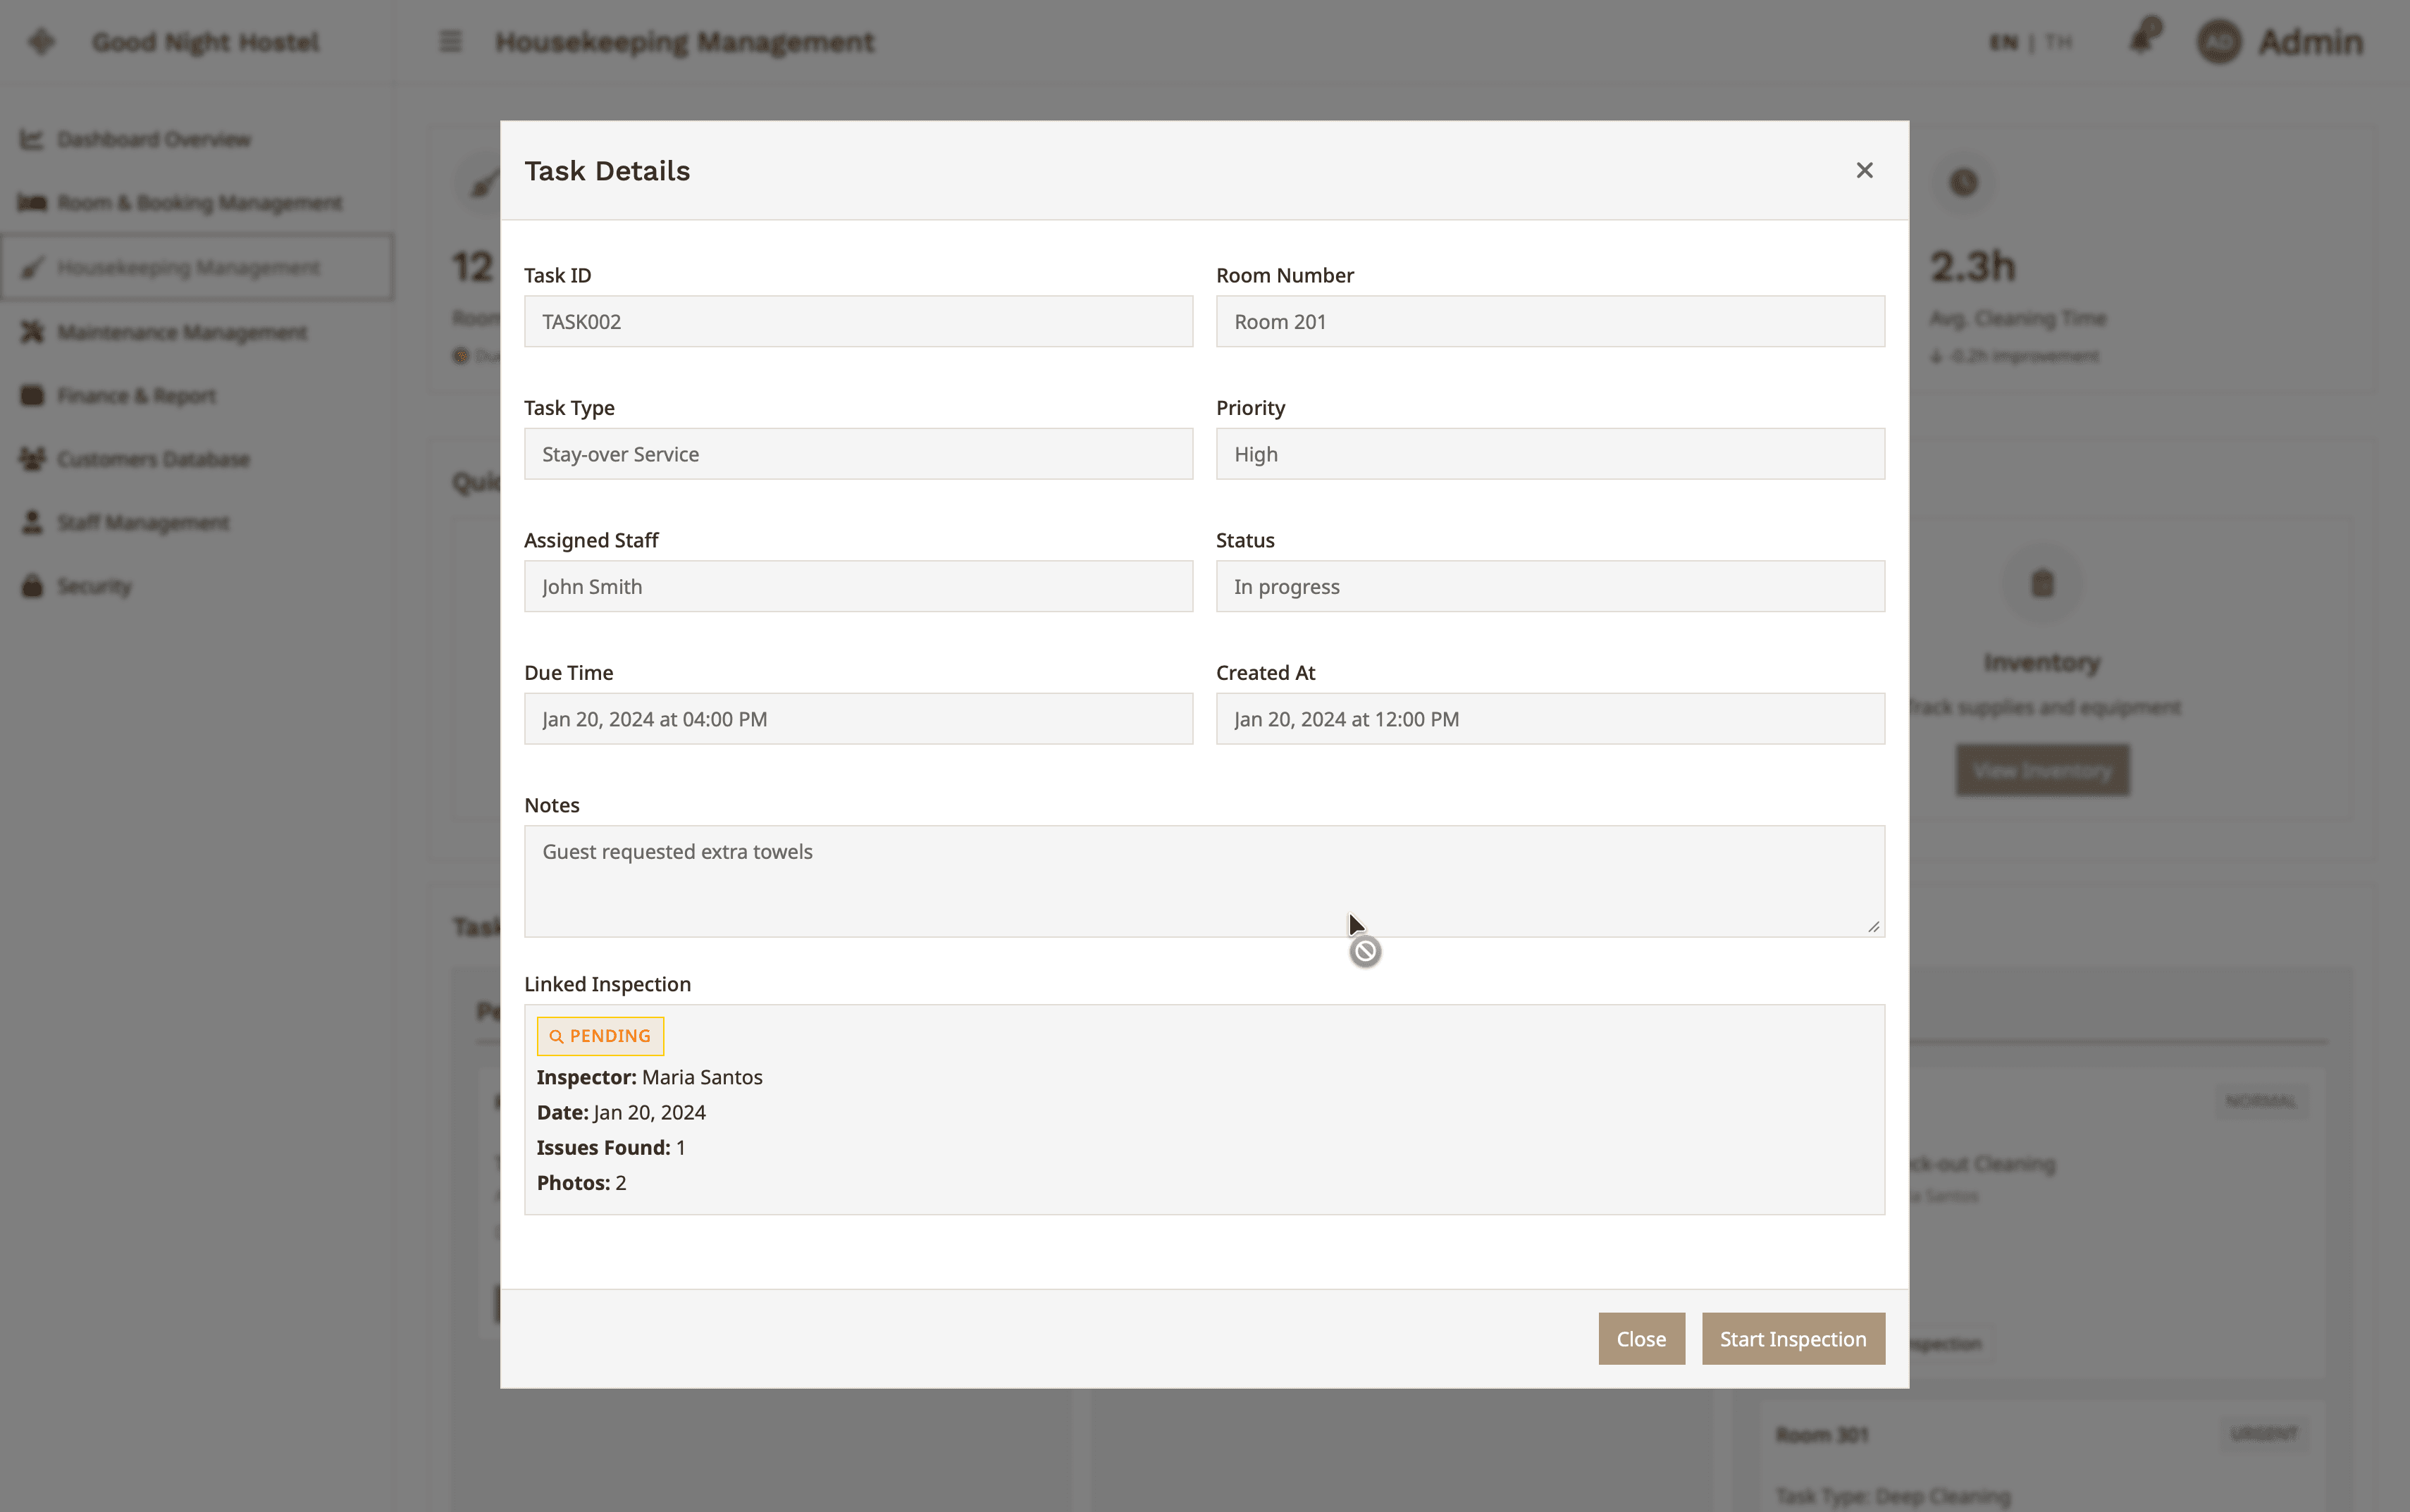Image resolution: width=2410 pixels, height=1512 pixels.
Task: Switch language to TH
Action: [2058, 42]
